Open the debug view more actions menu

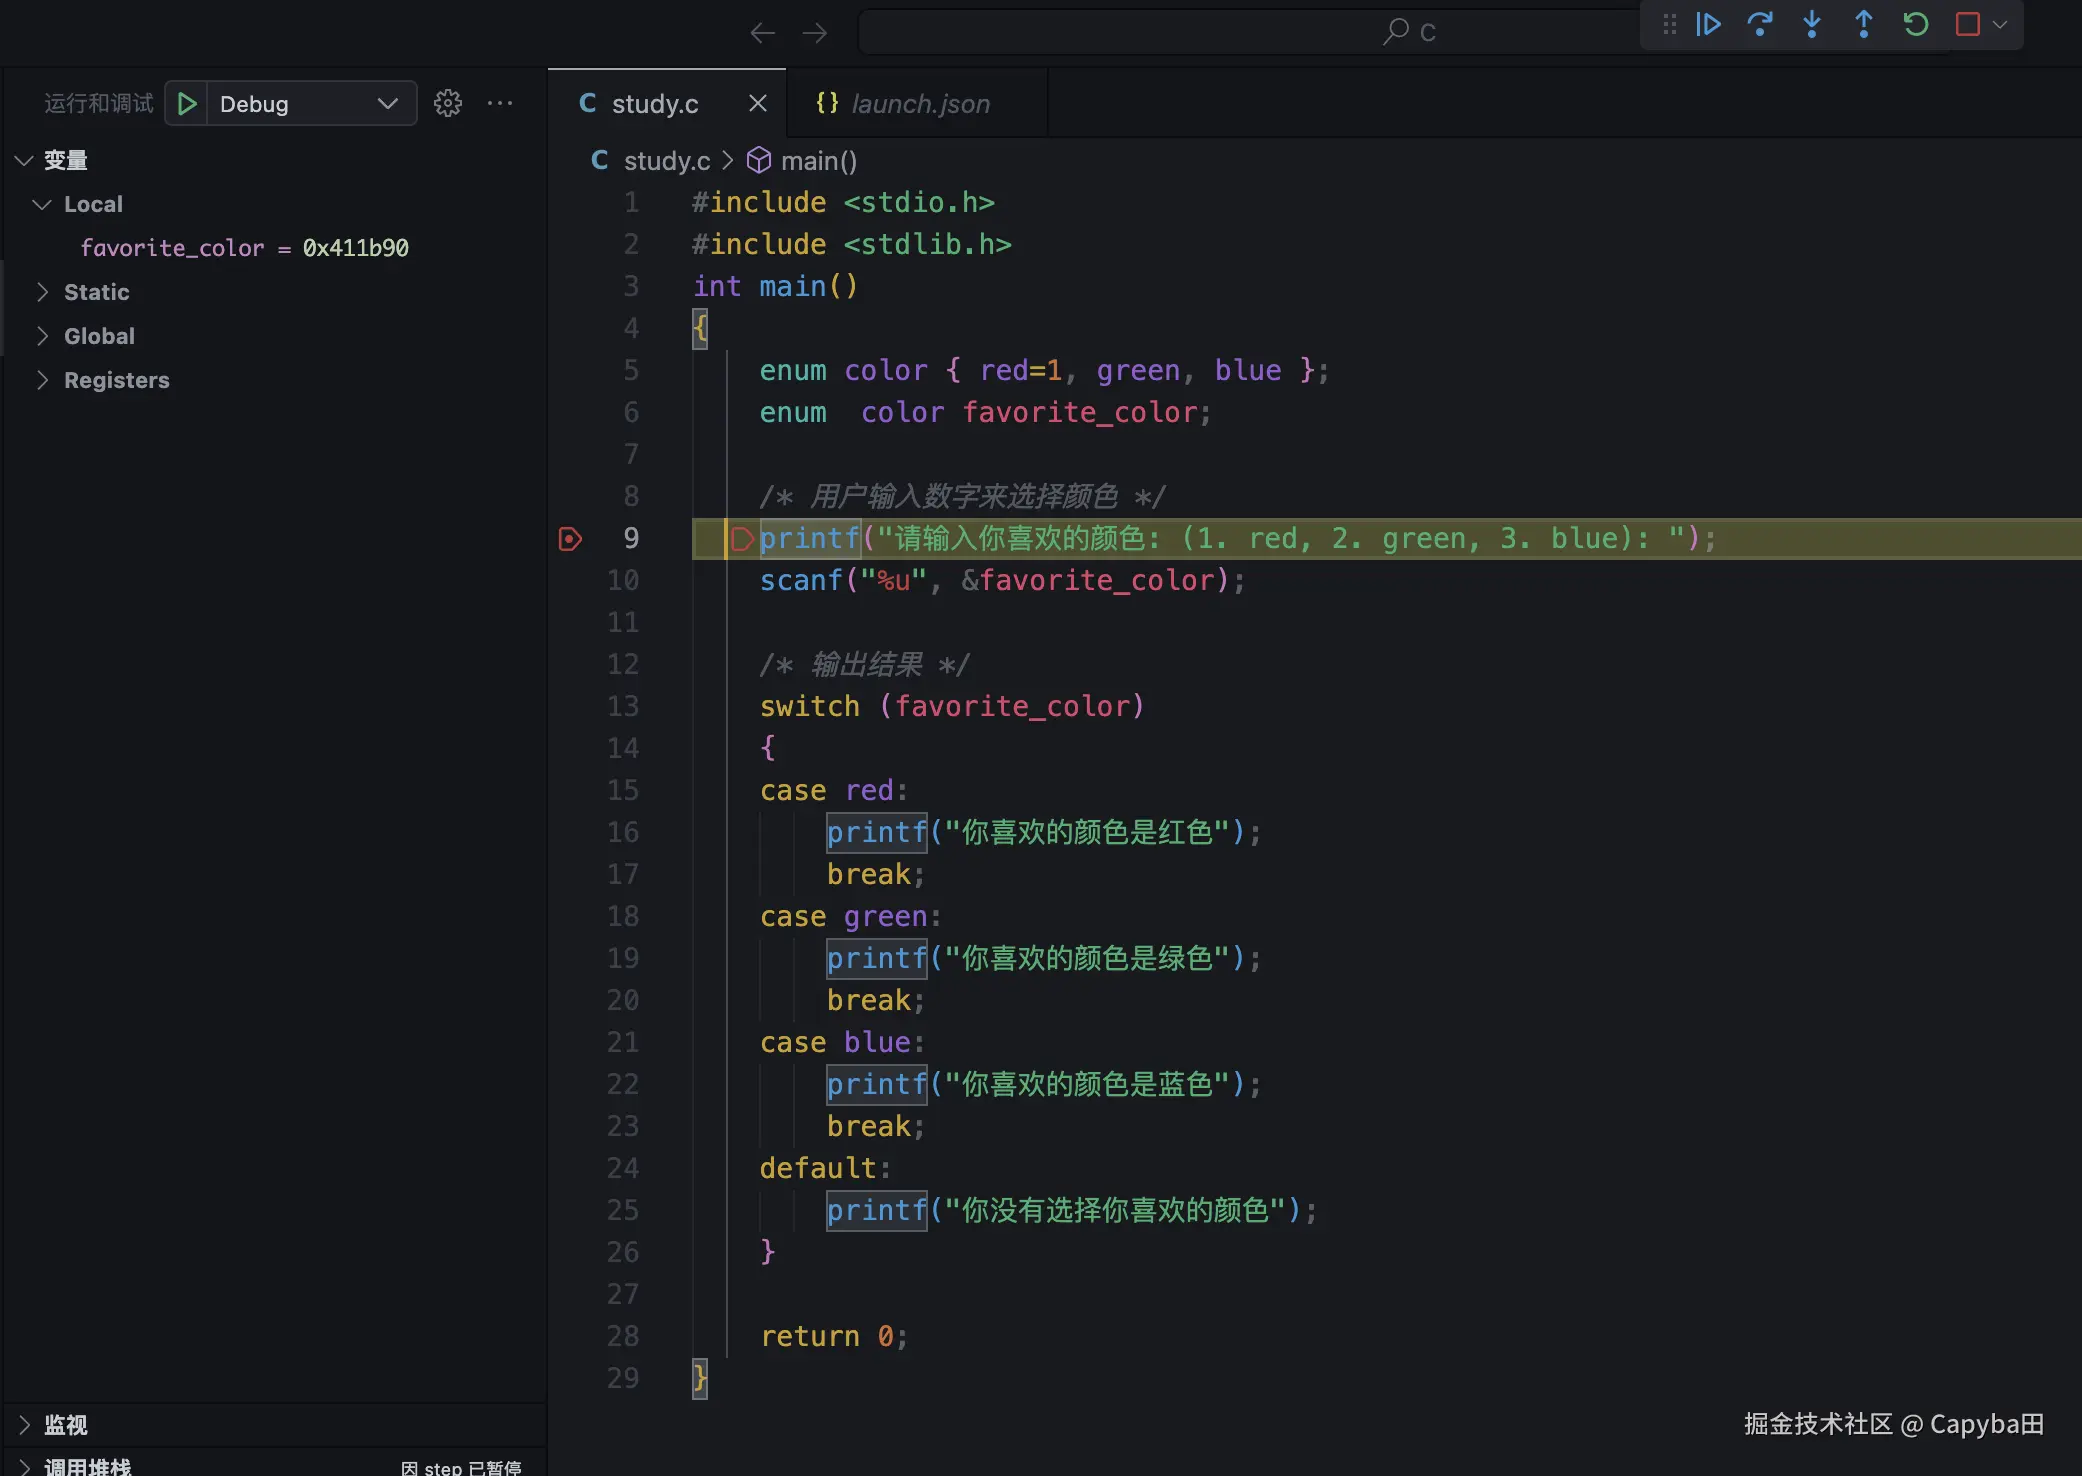[500, 103]
